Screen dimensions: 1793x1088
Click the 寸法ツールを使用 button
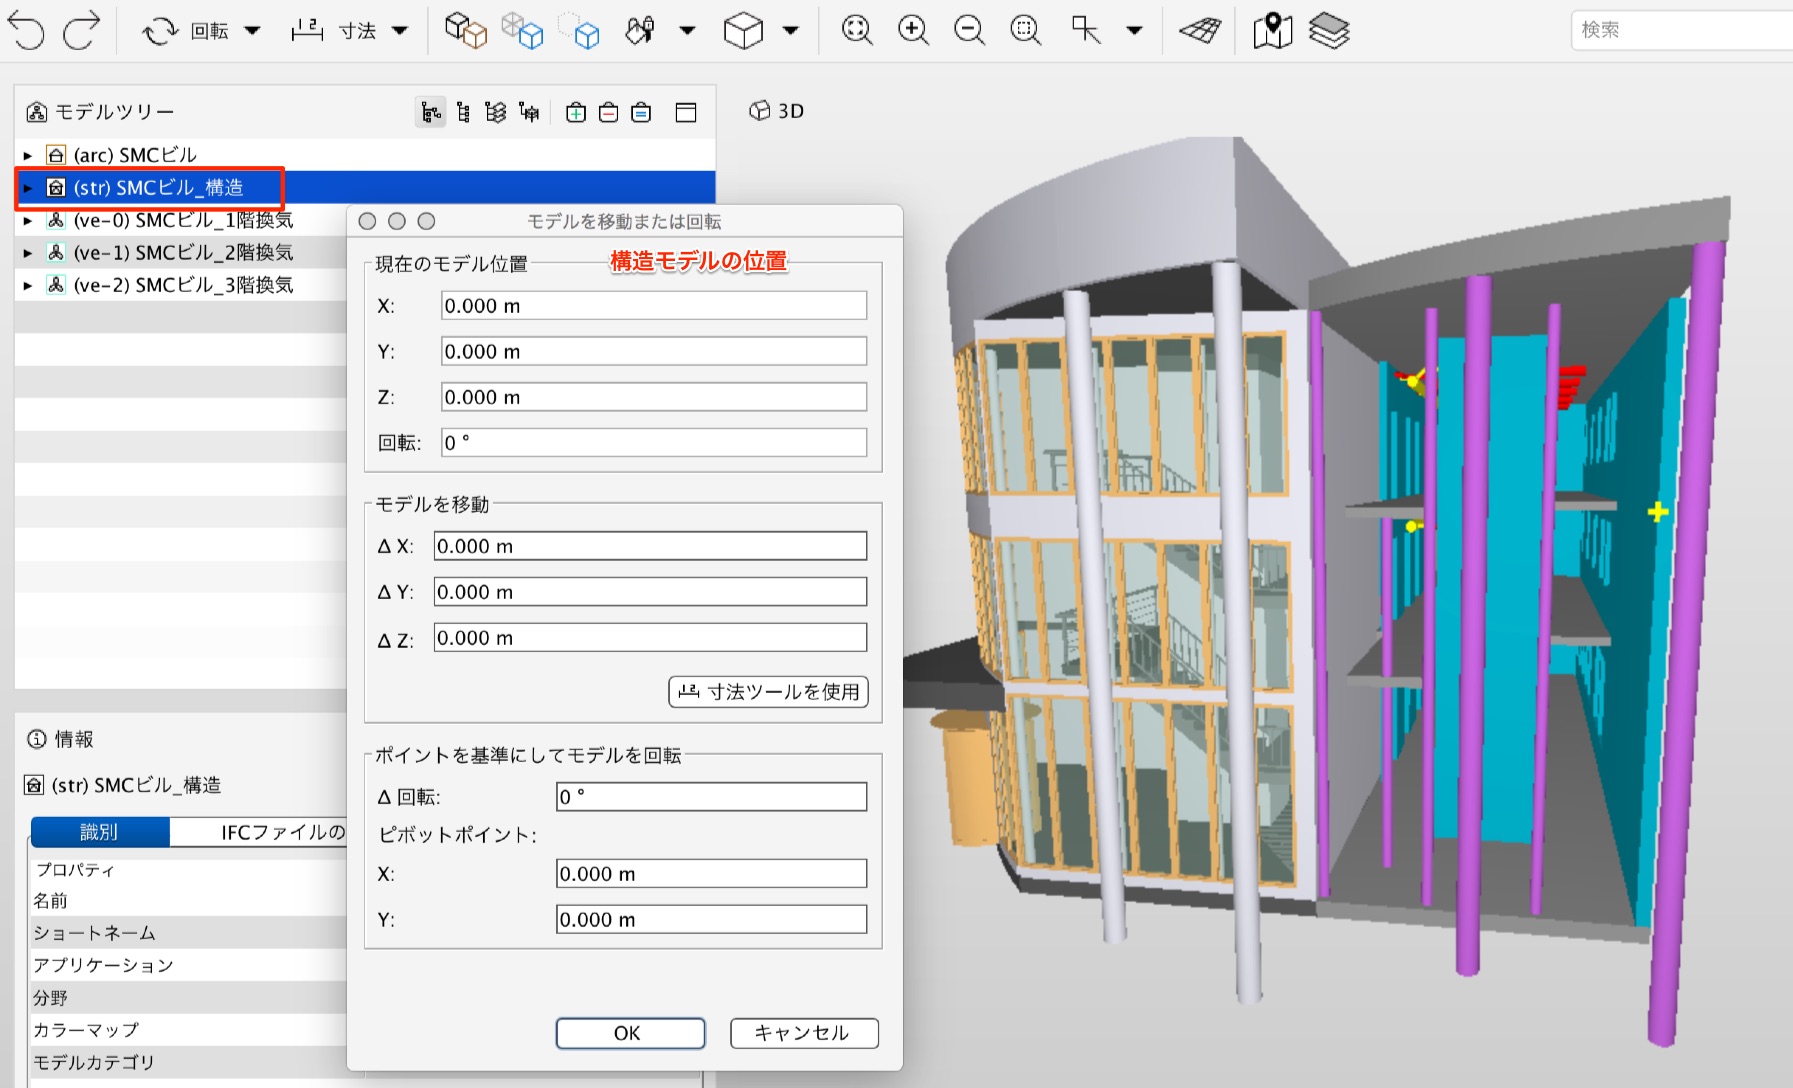coord(768,691)
